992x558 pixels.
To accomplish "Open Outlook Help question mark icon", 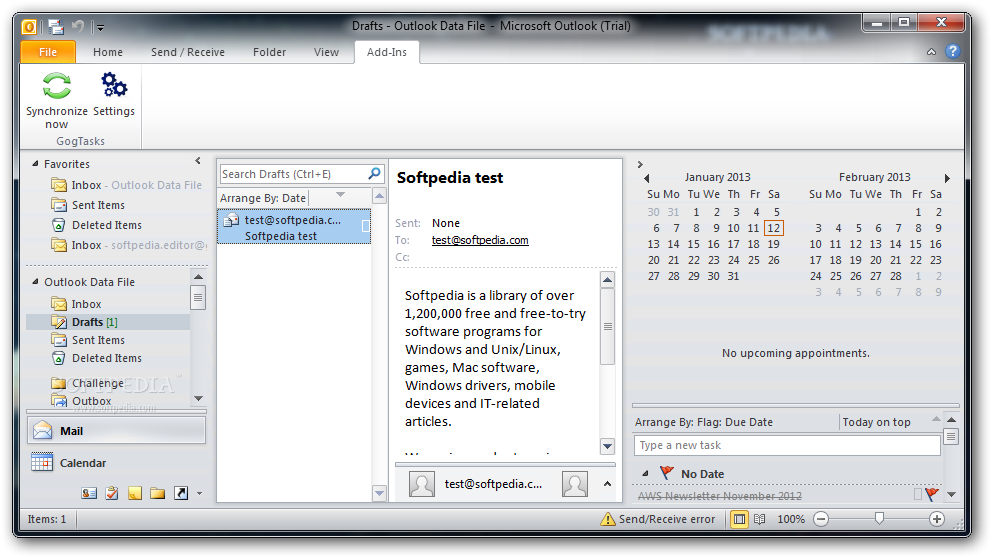I will pos(953,52).
